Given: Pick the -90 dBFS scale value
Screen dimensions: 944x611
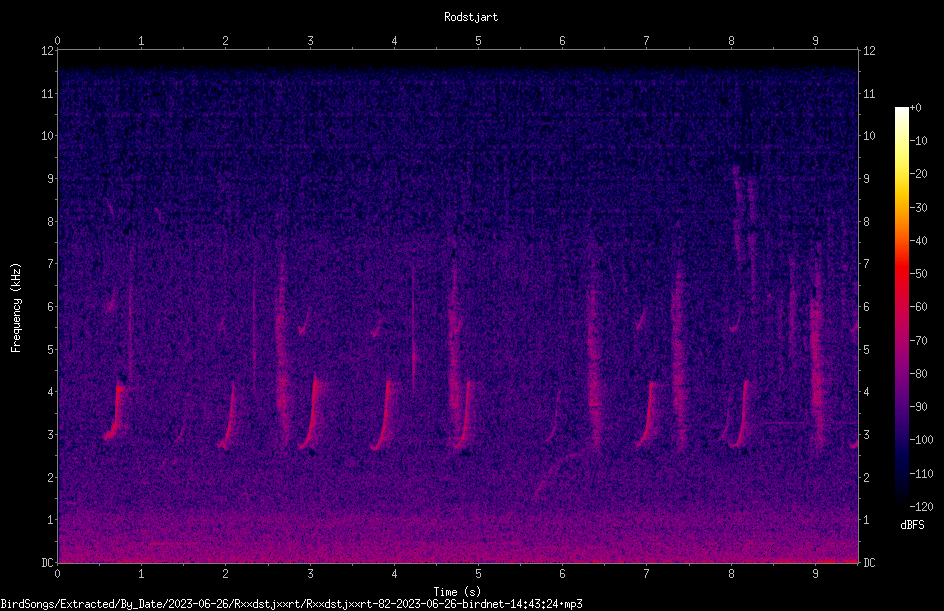Looking at the screenshot, I should (x=919, y=407).
